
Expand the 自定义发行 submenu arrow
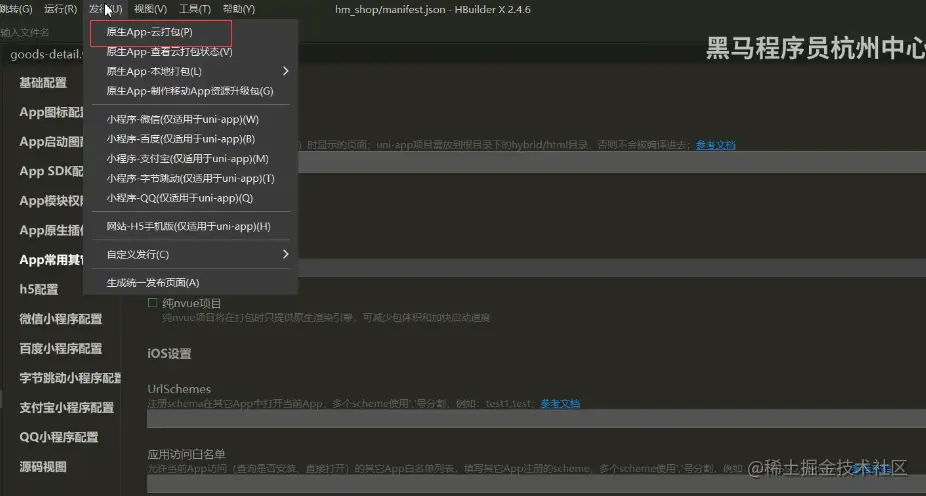(285, 254)
